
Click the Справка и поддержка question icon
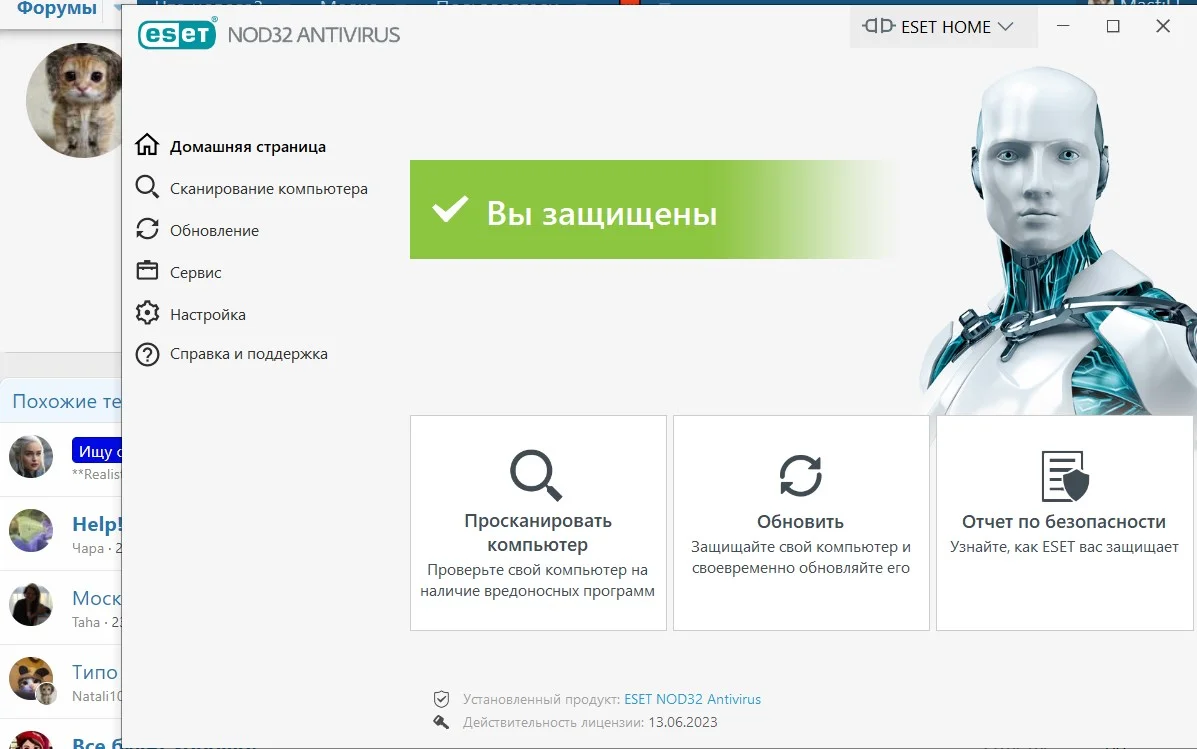pos(147,354)
